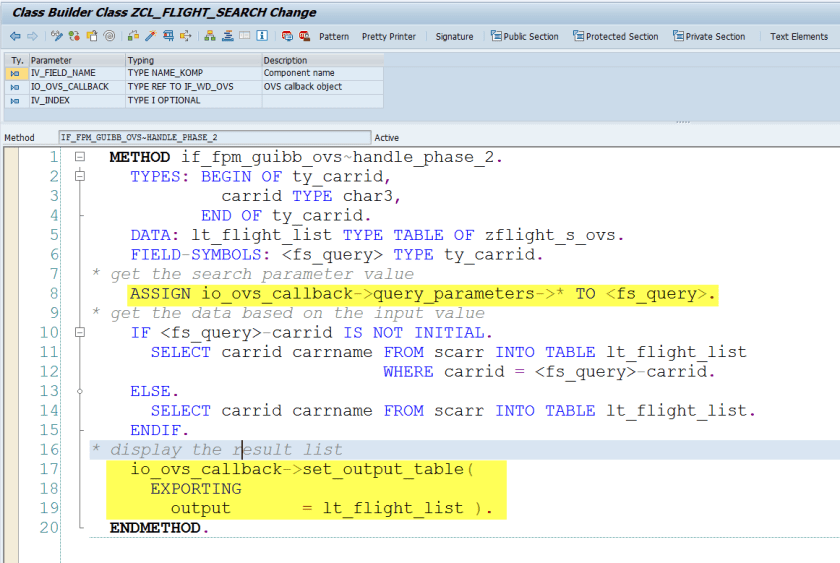Click the FIELD-SYMBOLS keyword on line 6

click(196, 254)
